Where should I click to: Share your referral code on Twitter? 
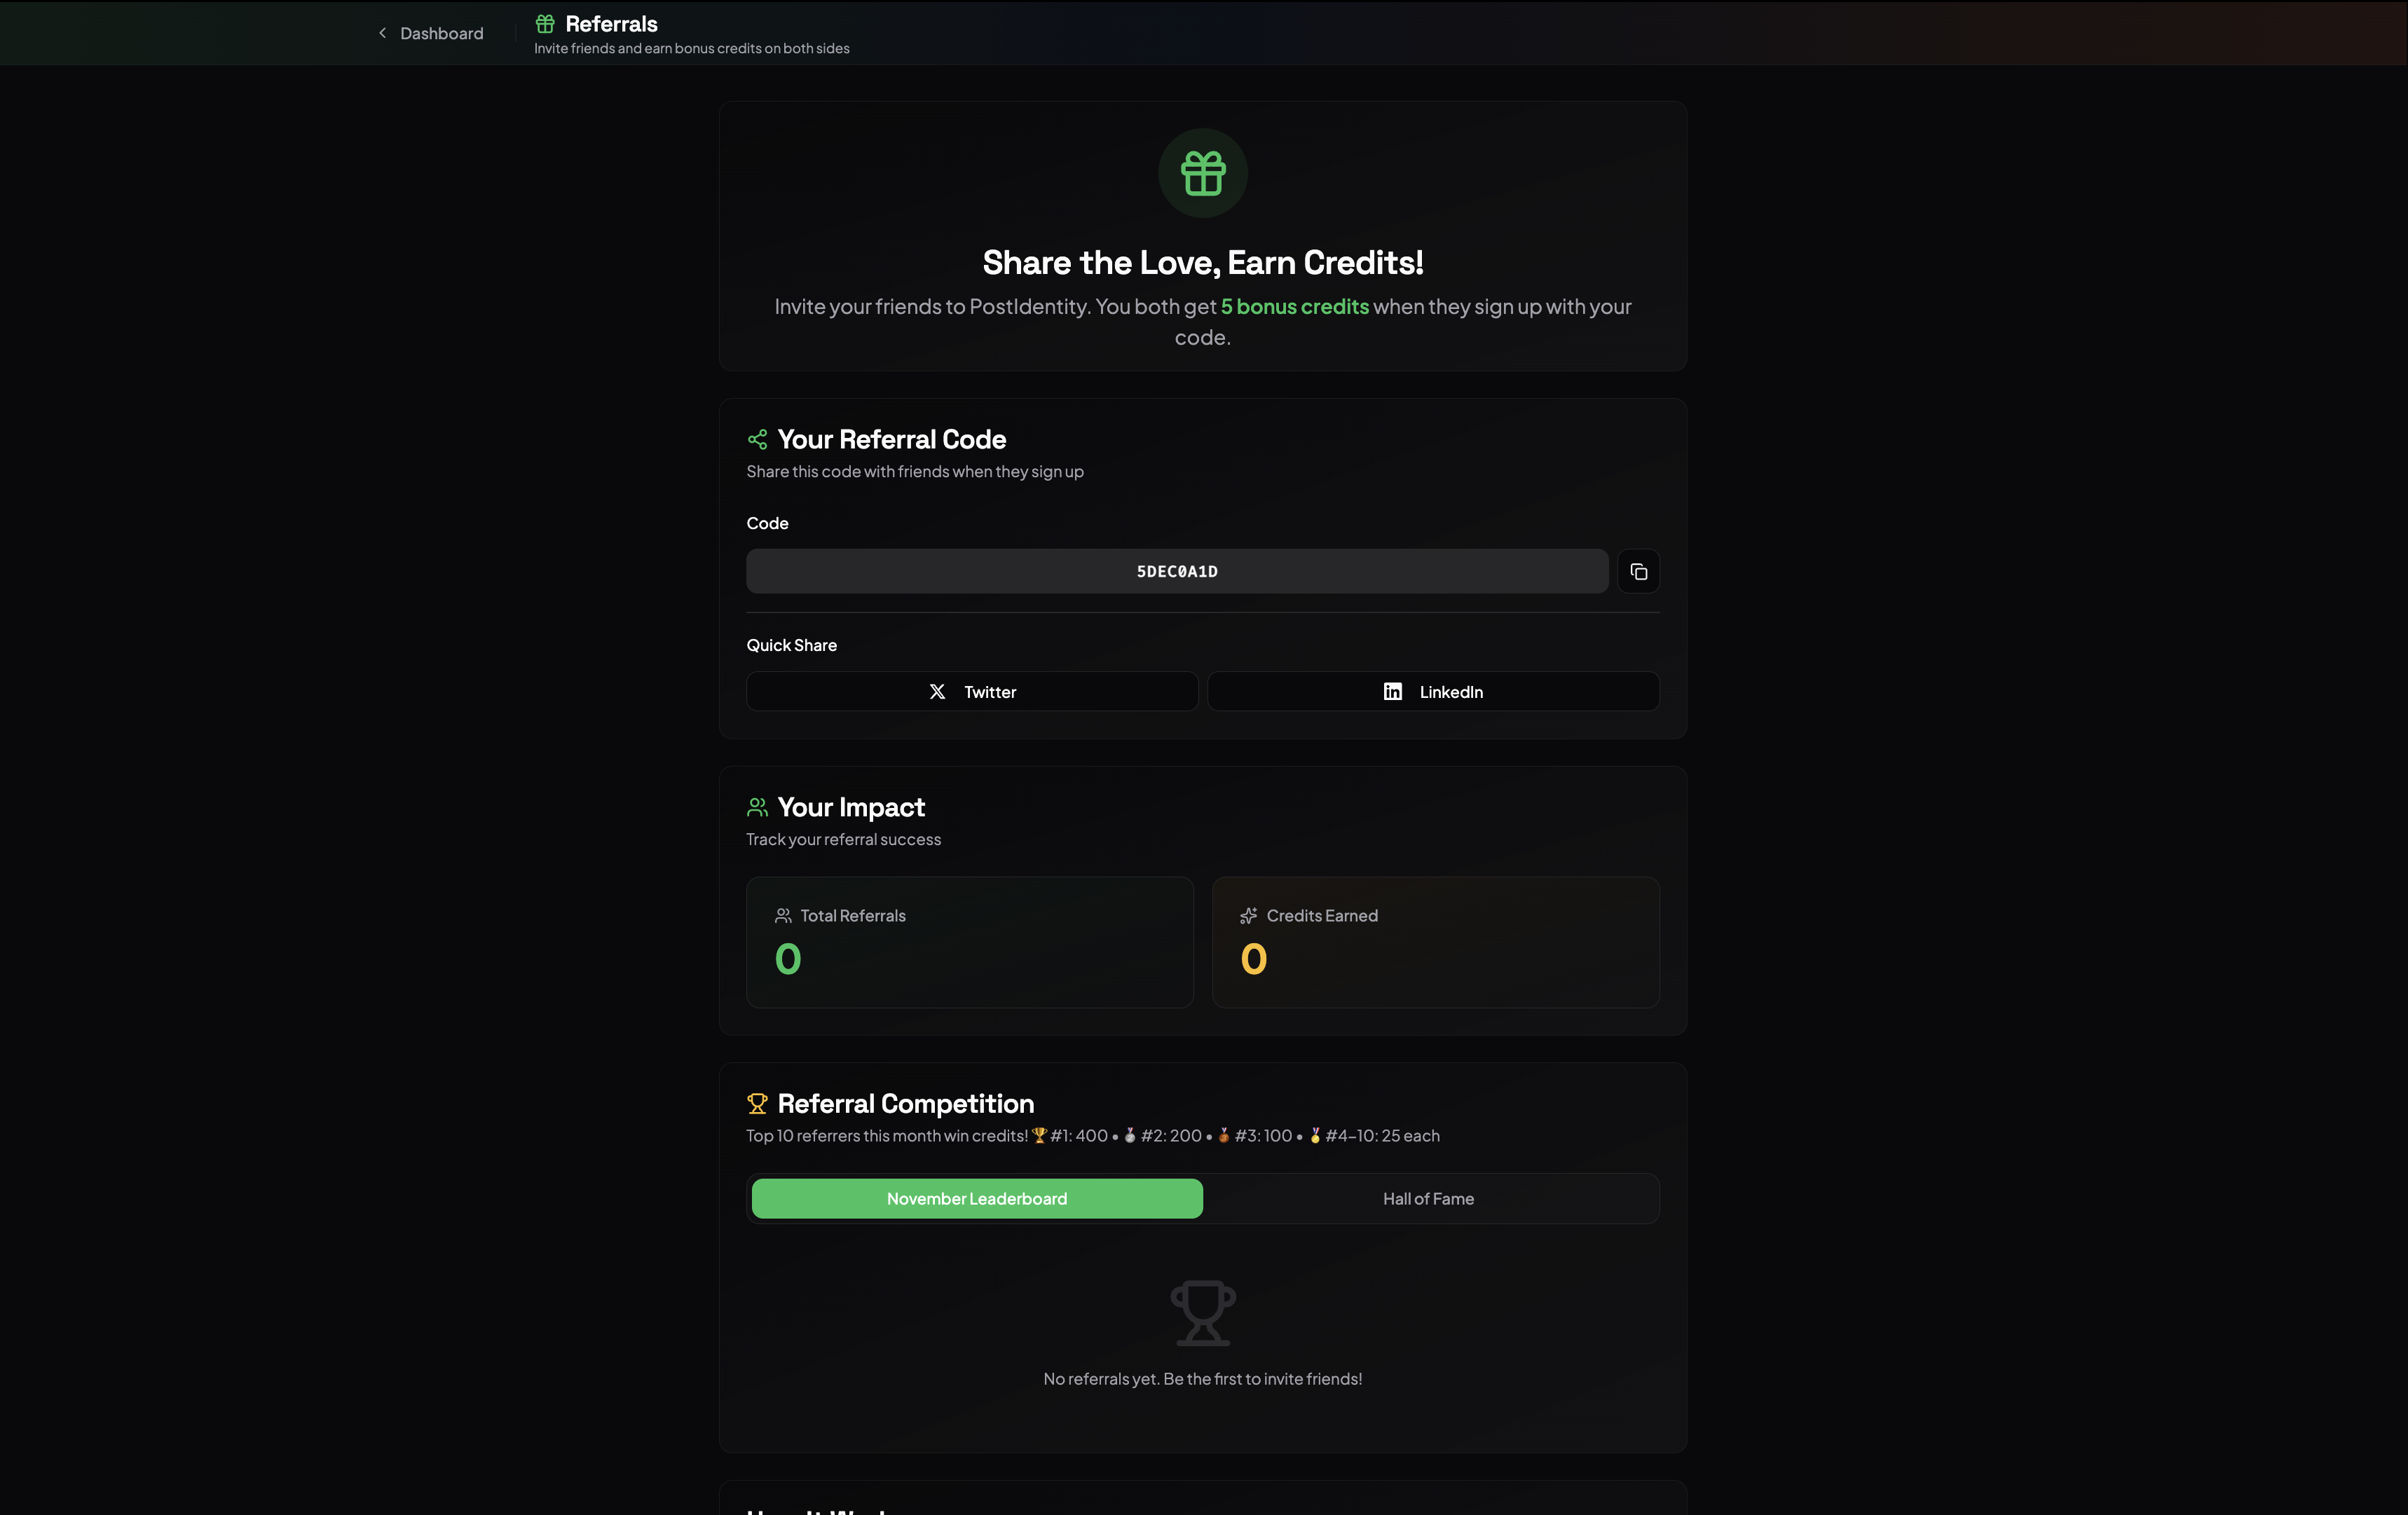pos(971,691)
